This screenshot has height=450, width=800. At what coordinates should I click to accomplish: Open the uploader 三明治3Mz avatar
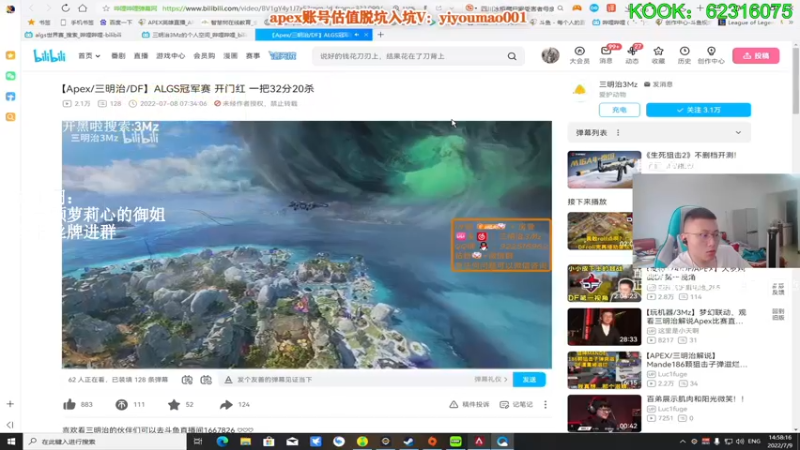tap(580, 90)
